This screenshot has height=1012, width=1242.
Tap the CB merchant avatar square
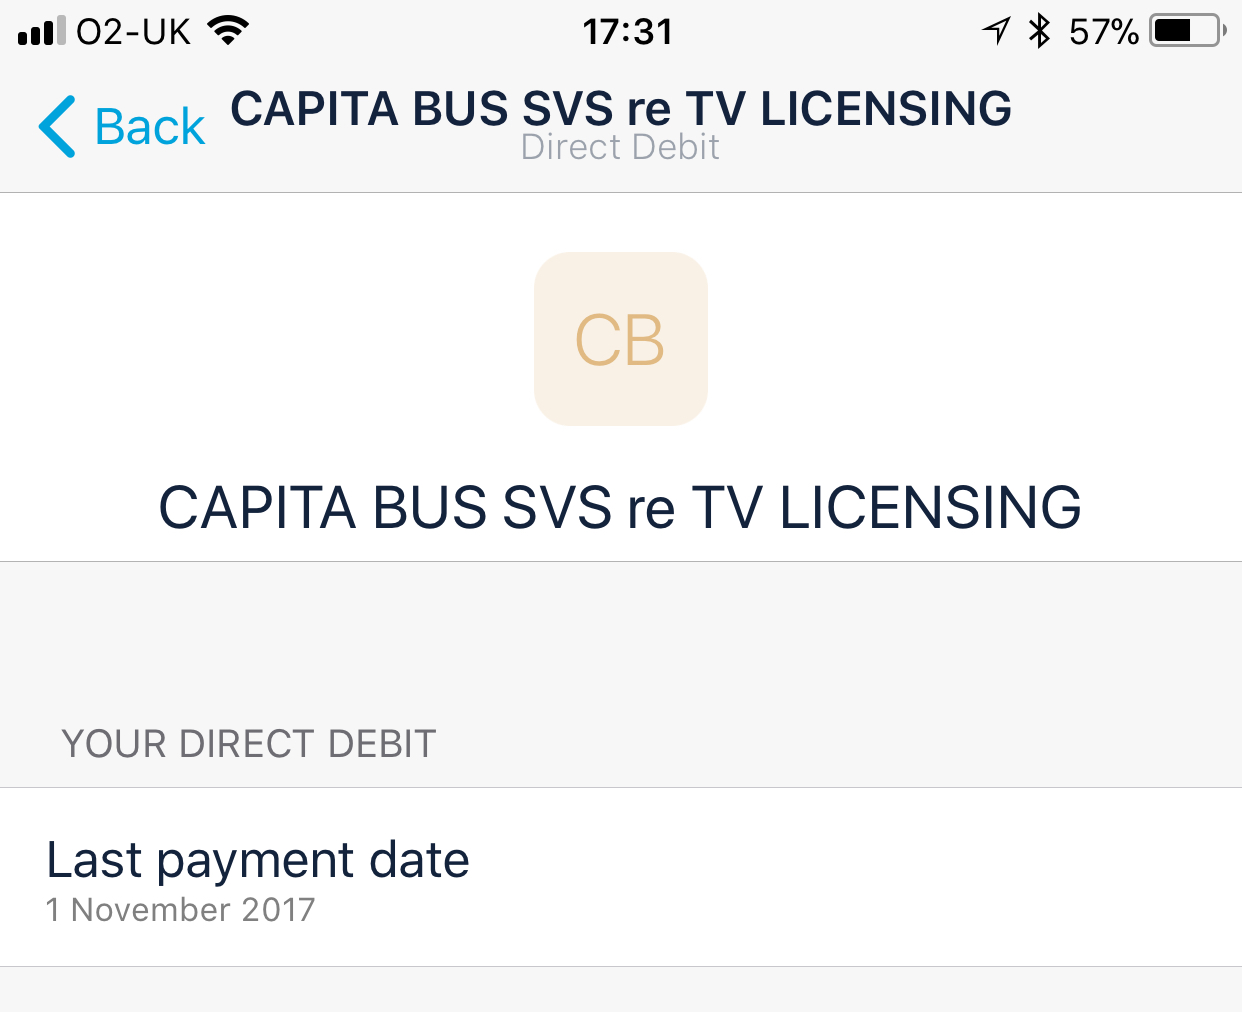pyautogui.click(x=621, y=339)
